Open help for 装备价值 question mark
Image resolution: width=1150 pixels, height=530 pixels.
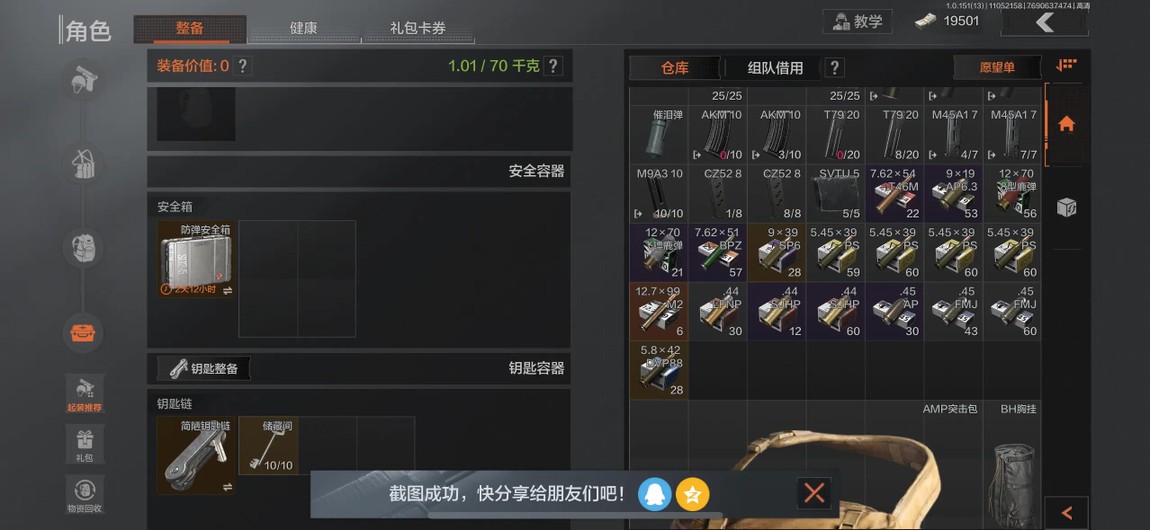pos(242,66)
